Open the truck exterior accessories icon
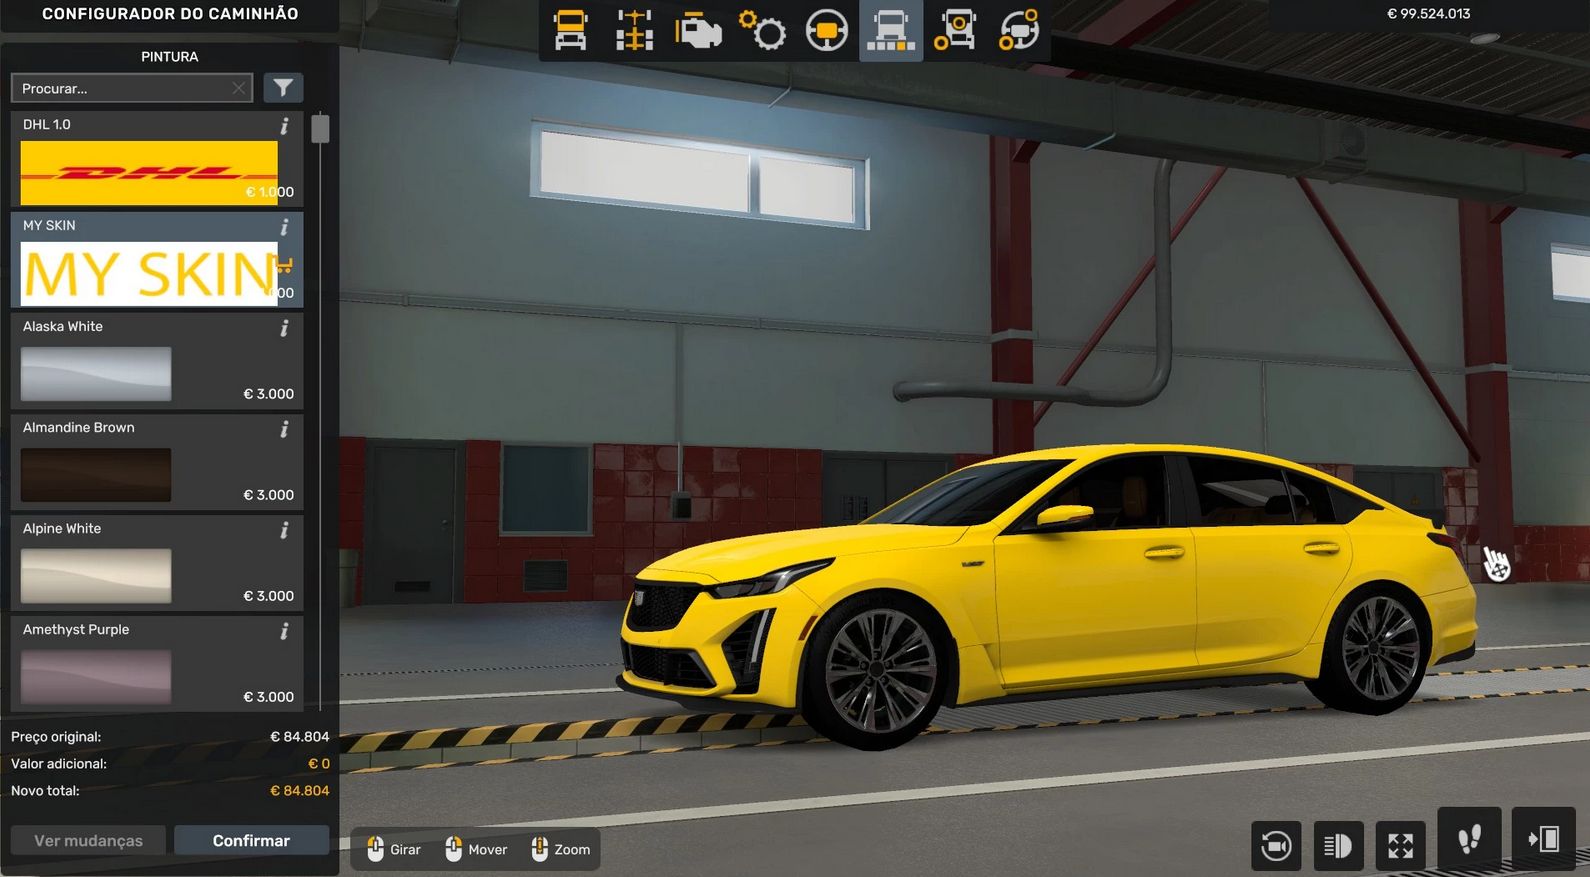This screenshot has width=1590, height=877. [x=954, y=30]
